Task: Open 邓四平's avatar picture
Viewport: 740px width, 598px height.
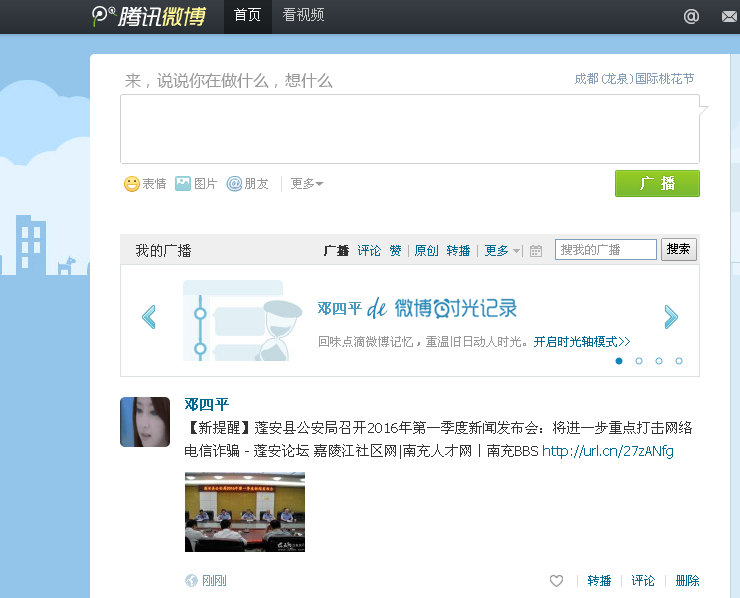Action: (145, 422)
